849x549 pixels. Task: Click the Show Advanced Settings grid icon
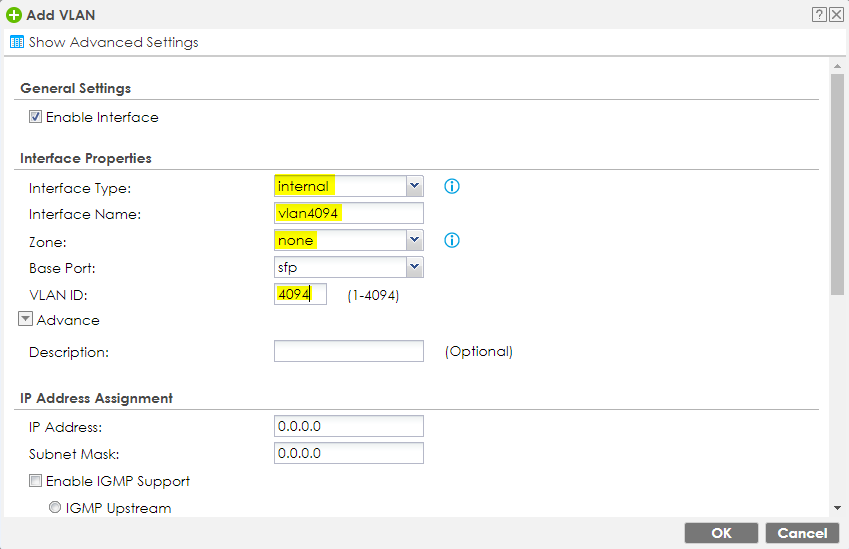point(16,42)
